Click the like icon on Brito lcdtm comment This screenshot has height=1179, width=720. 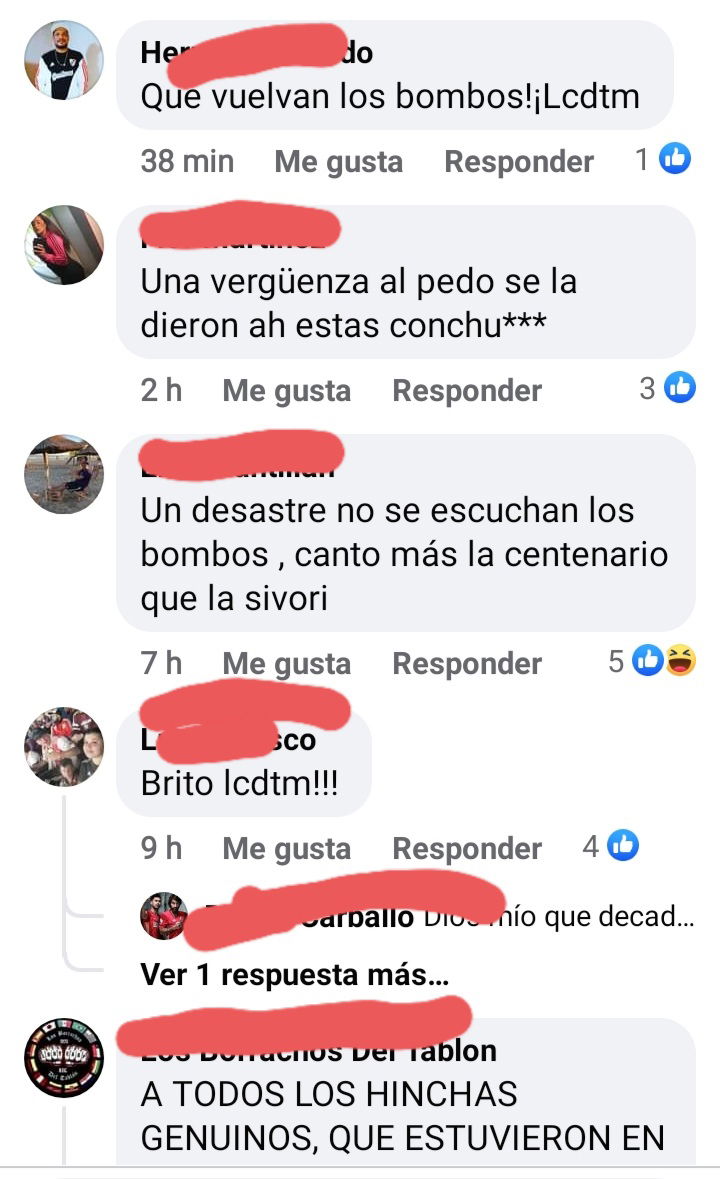623,845
